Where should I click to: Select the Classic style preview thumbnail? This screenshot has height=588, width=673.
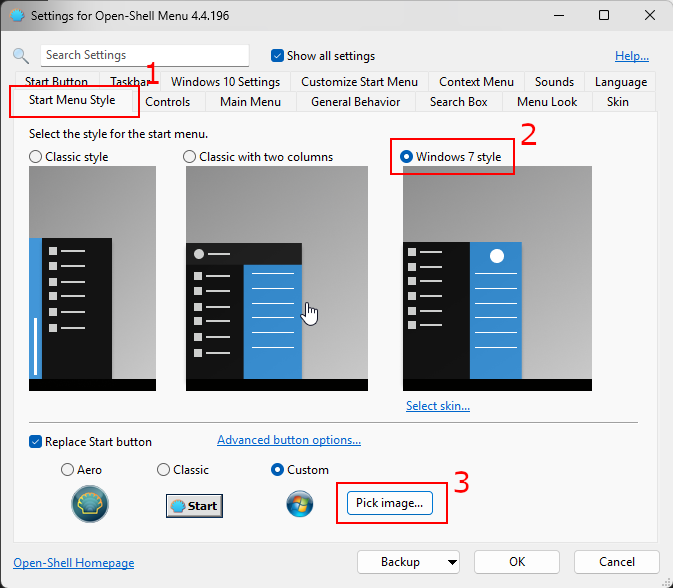click(92, 278)
